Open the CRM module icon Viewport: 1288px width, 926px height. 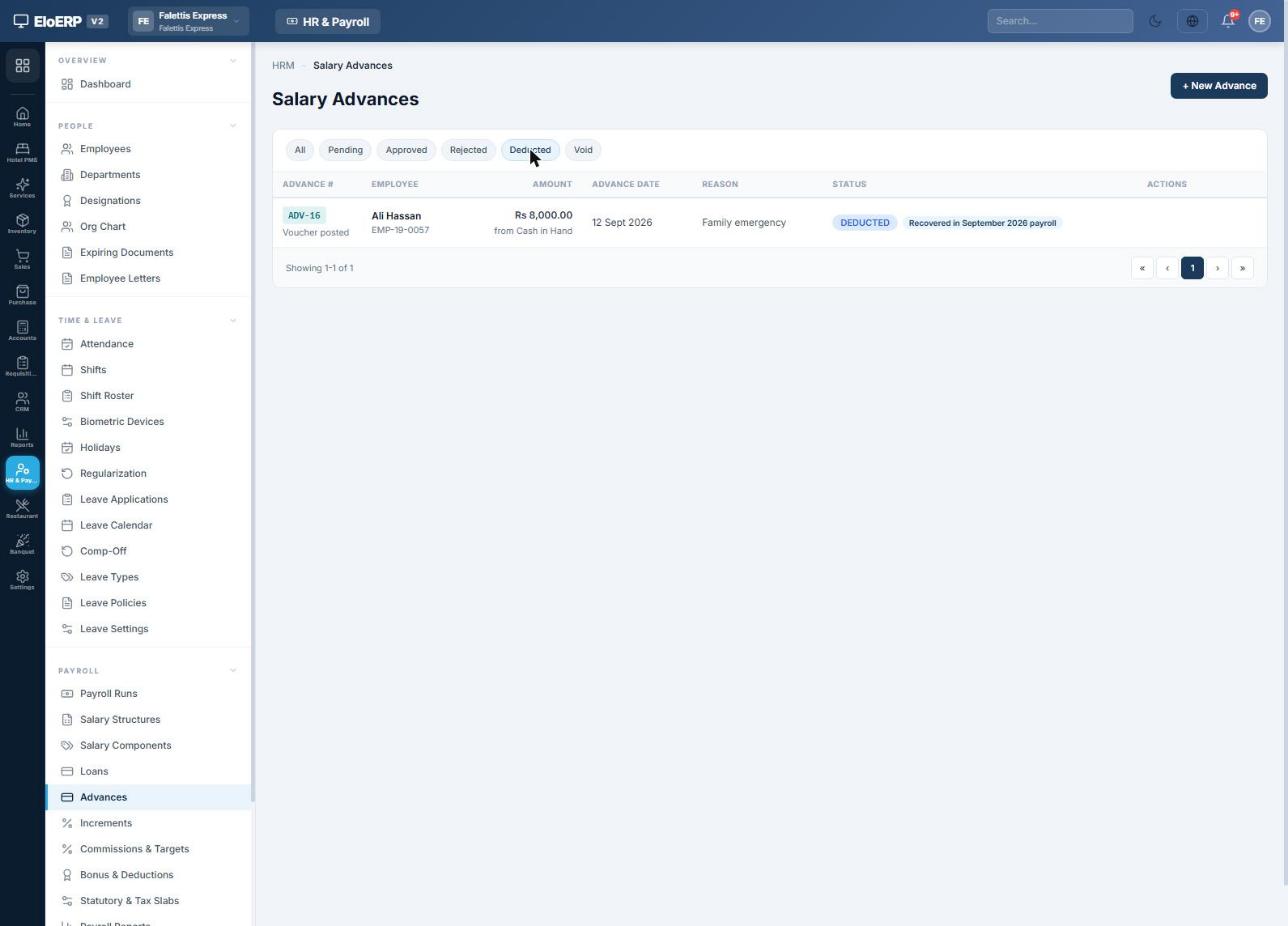[x=22, y=402]
